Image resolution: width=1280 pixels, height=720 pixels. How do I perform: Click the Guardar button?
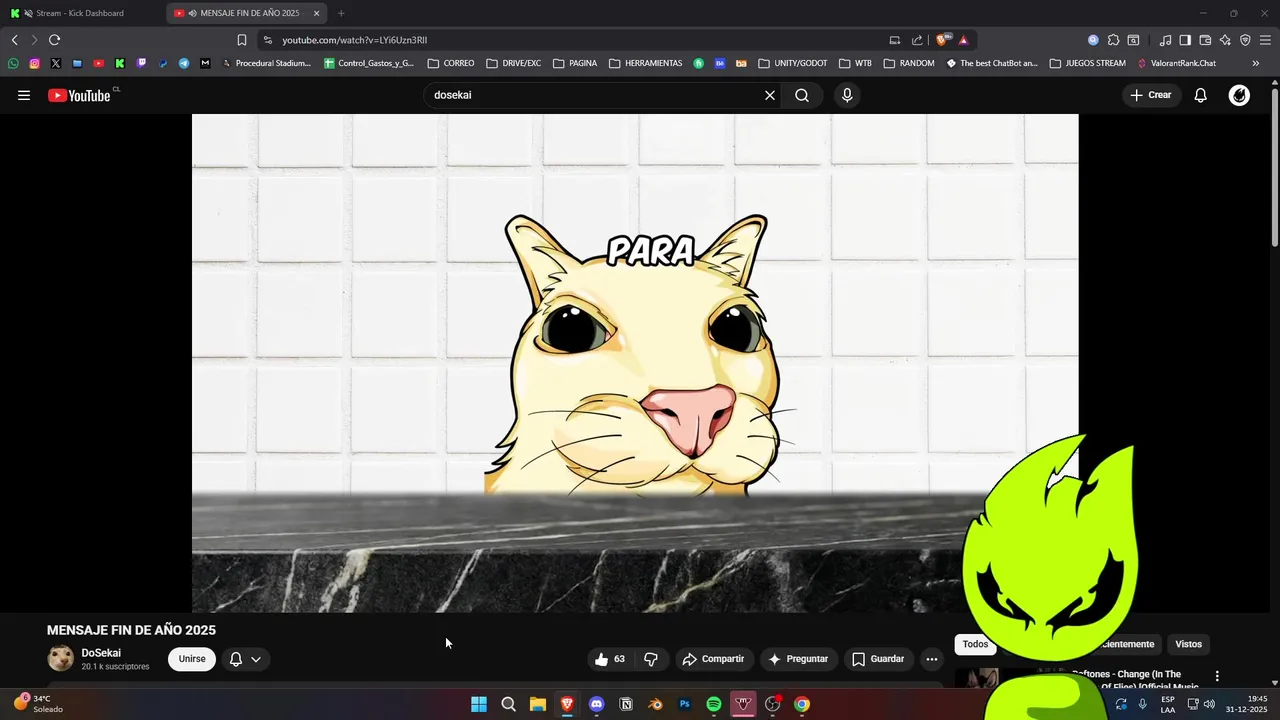(x=878, y=659)
